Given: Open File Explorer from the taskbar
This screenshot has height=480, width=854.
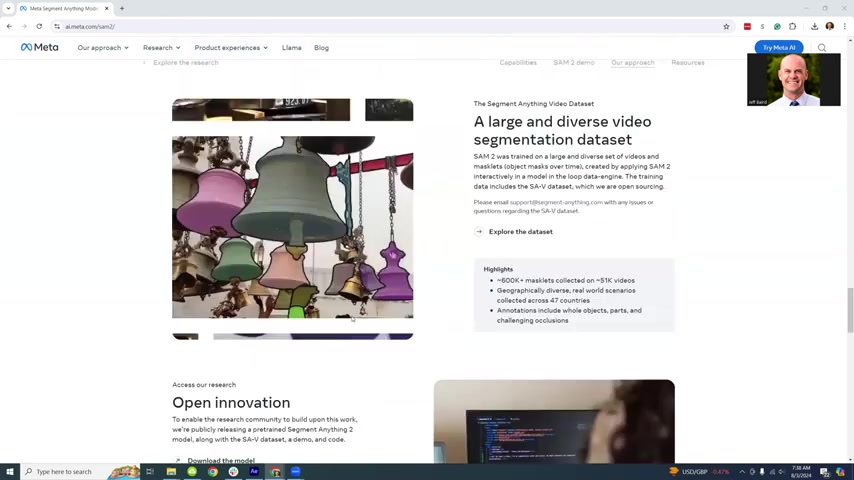Looking at the screenshot, I should pos(171,471).
